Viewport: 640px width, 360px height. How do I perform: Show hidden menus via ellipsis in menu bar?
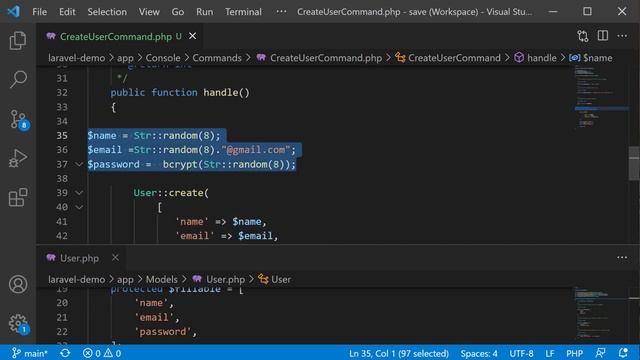pyautogui.click(x=281, y=12)
